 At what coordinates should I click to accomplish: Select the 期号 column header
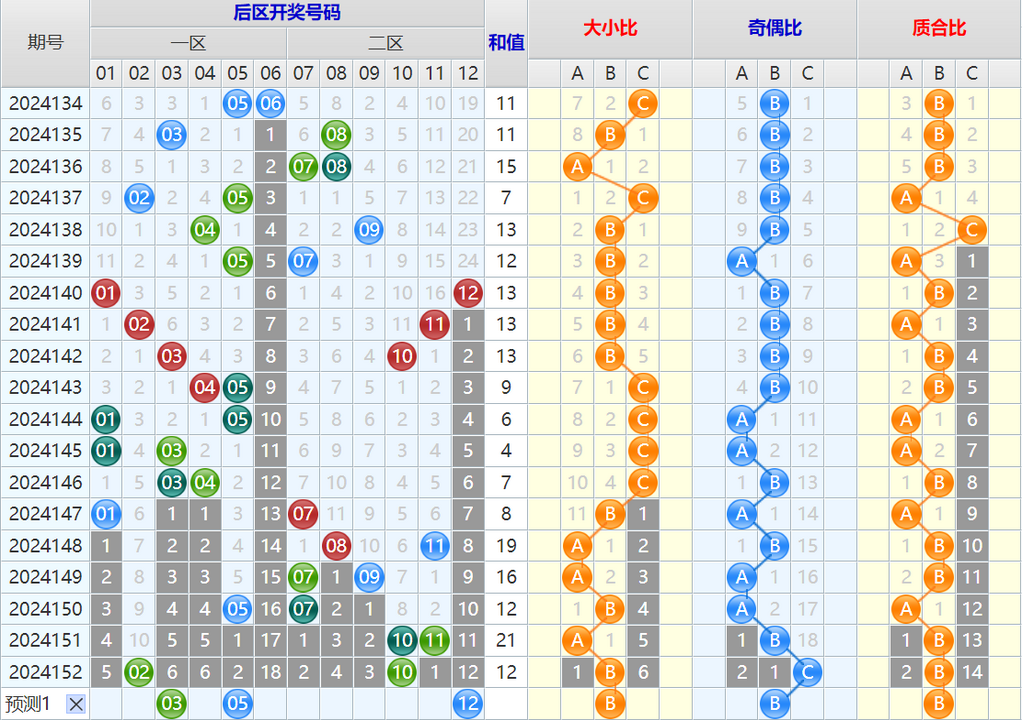tap(45, 43)
